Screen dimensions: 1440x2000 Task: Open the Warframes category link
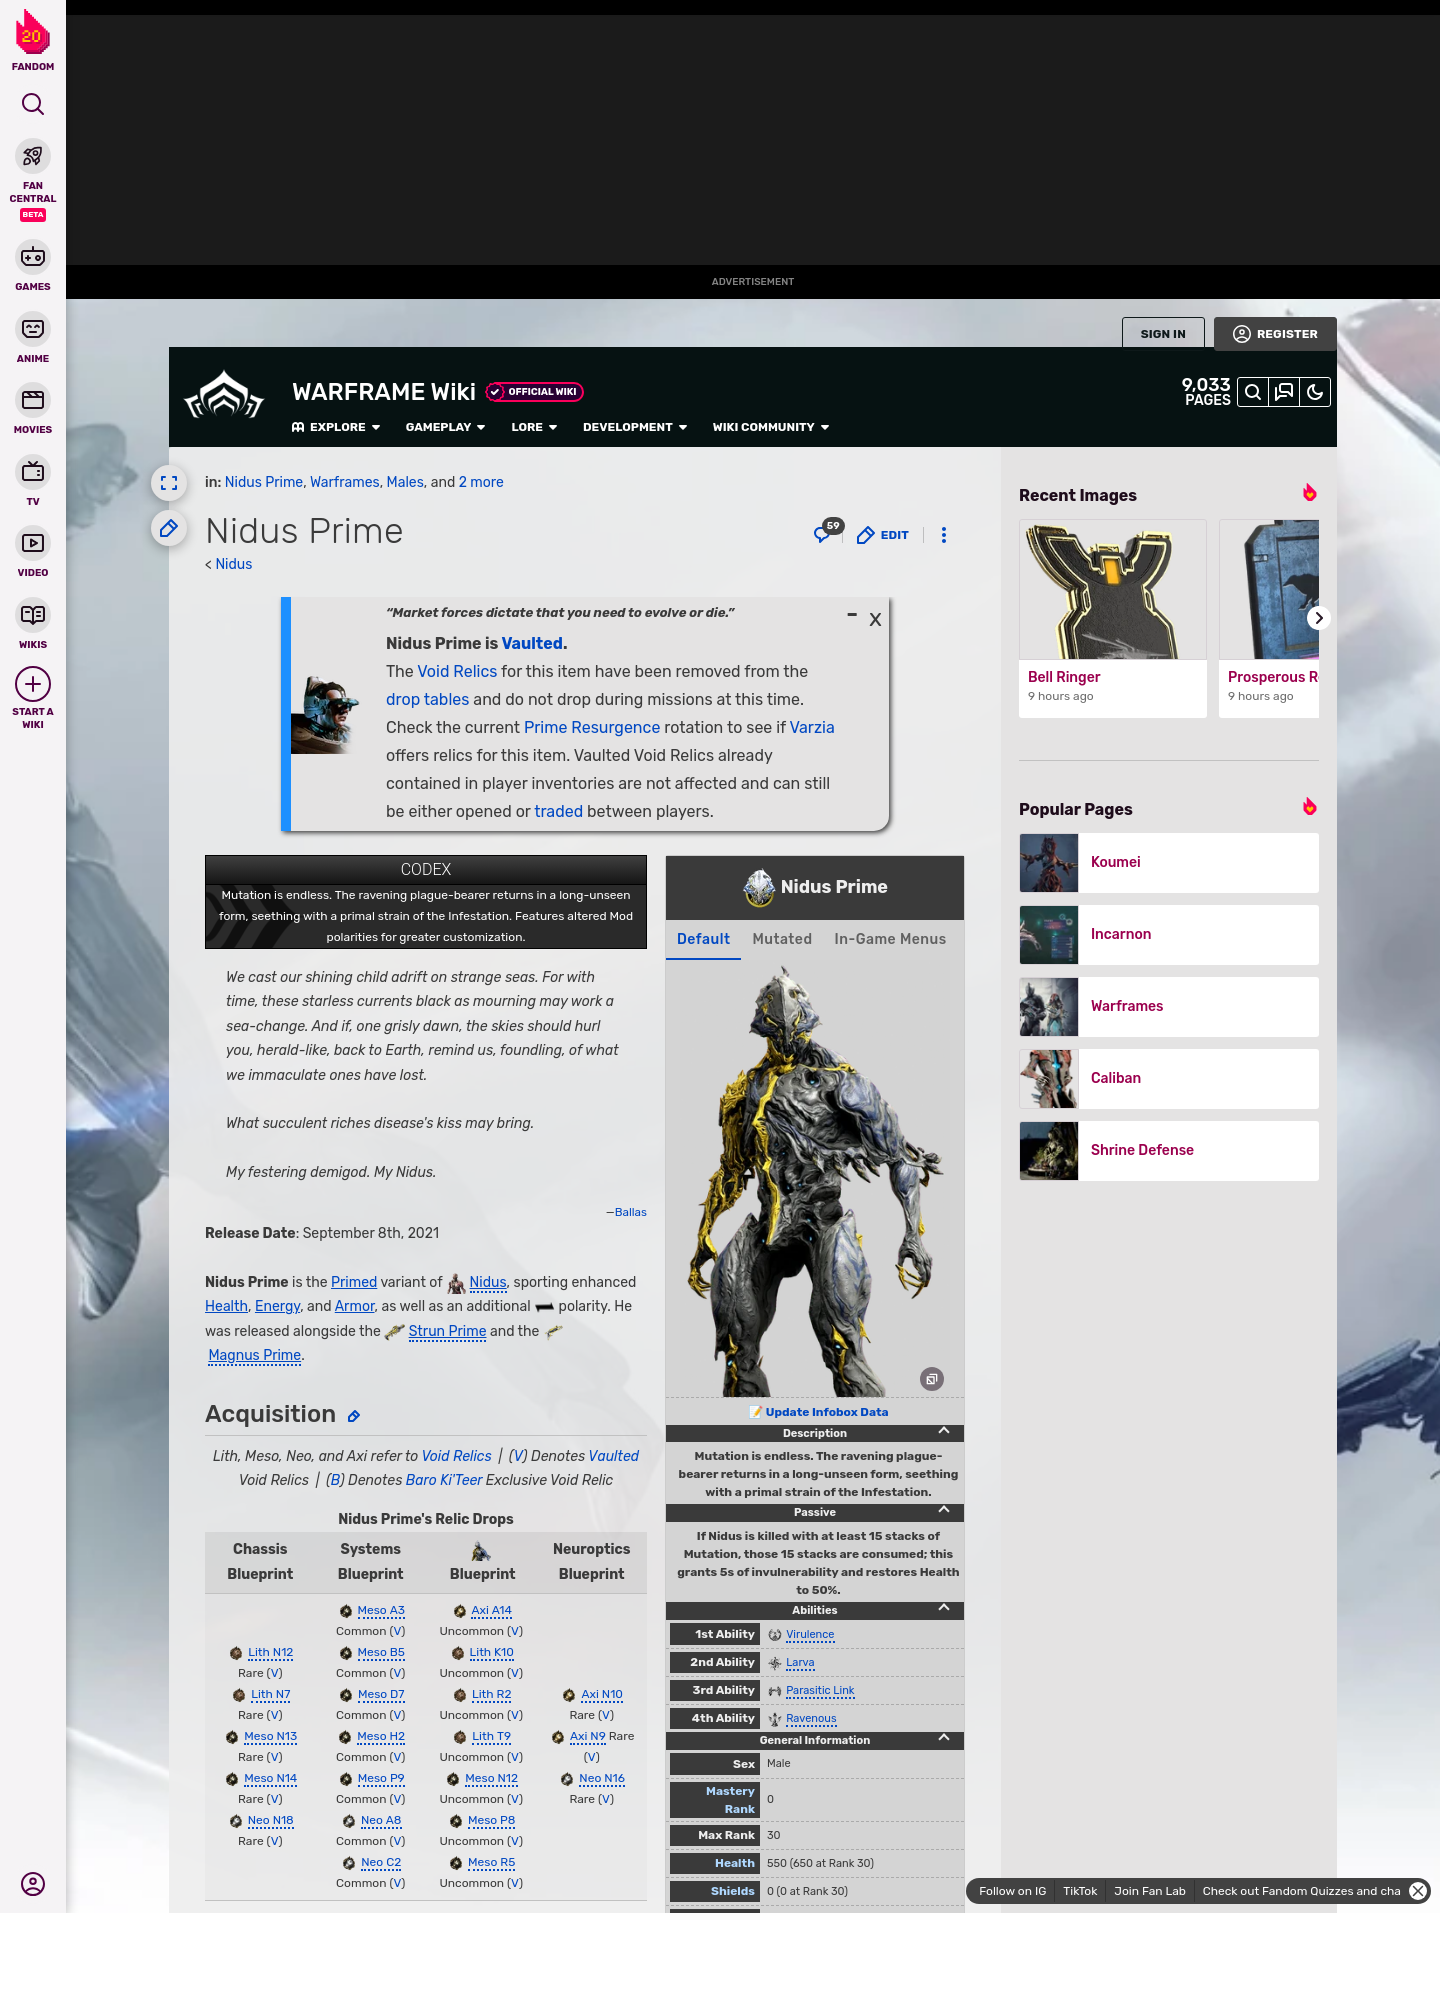[x=345, y=482]
